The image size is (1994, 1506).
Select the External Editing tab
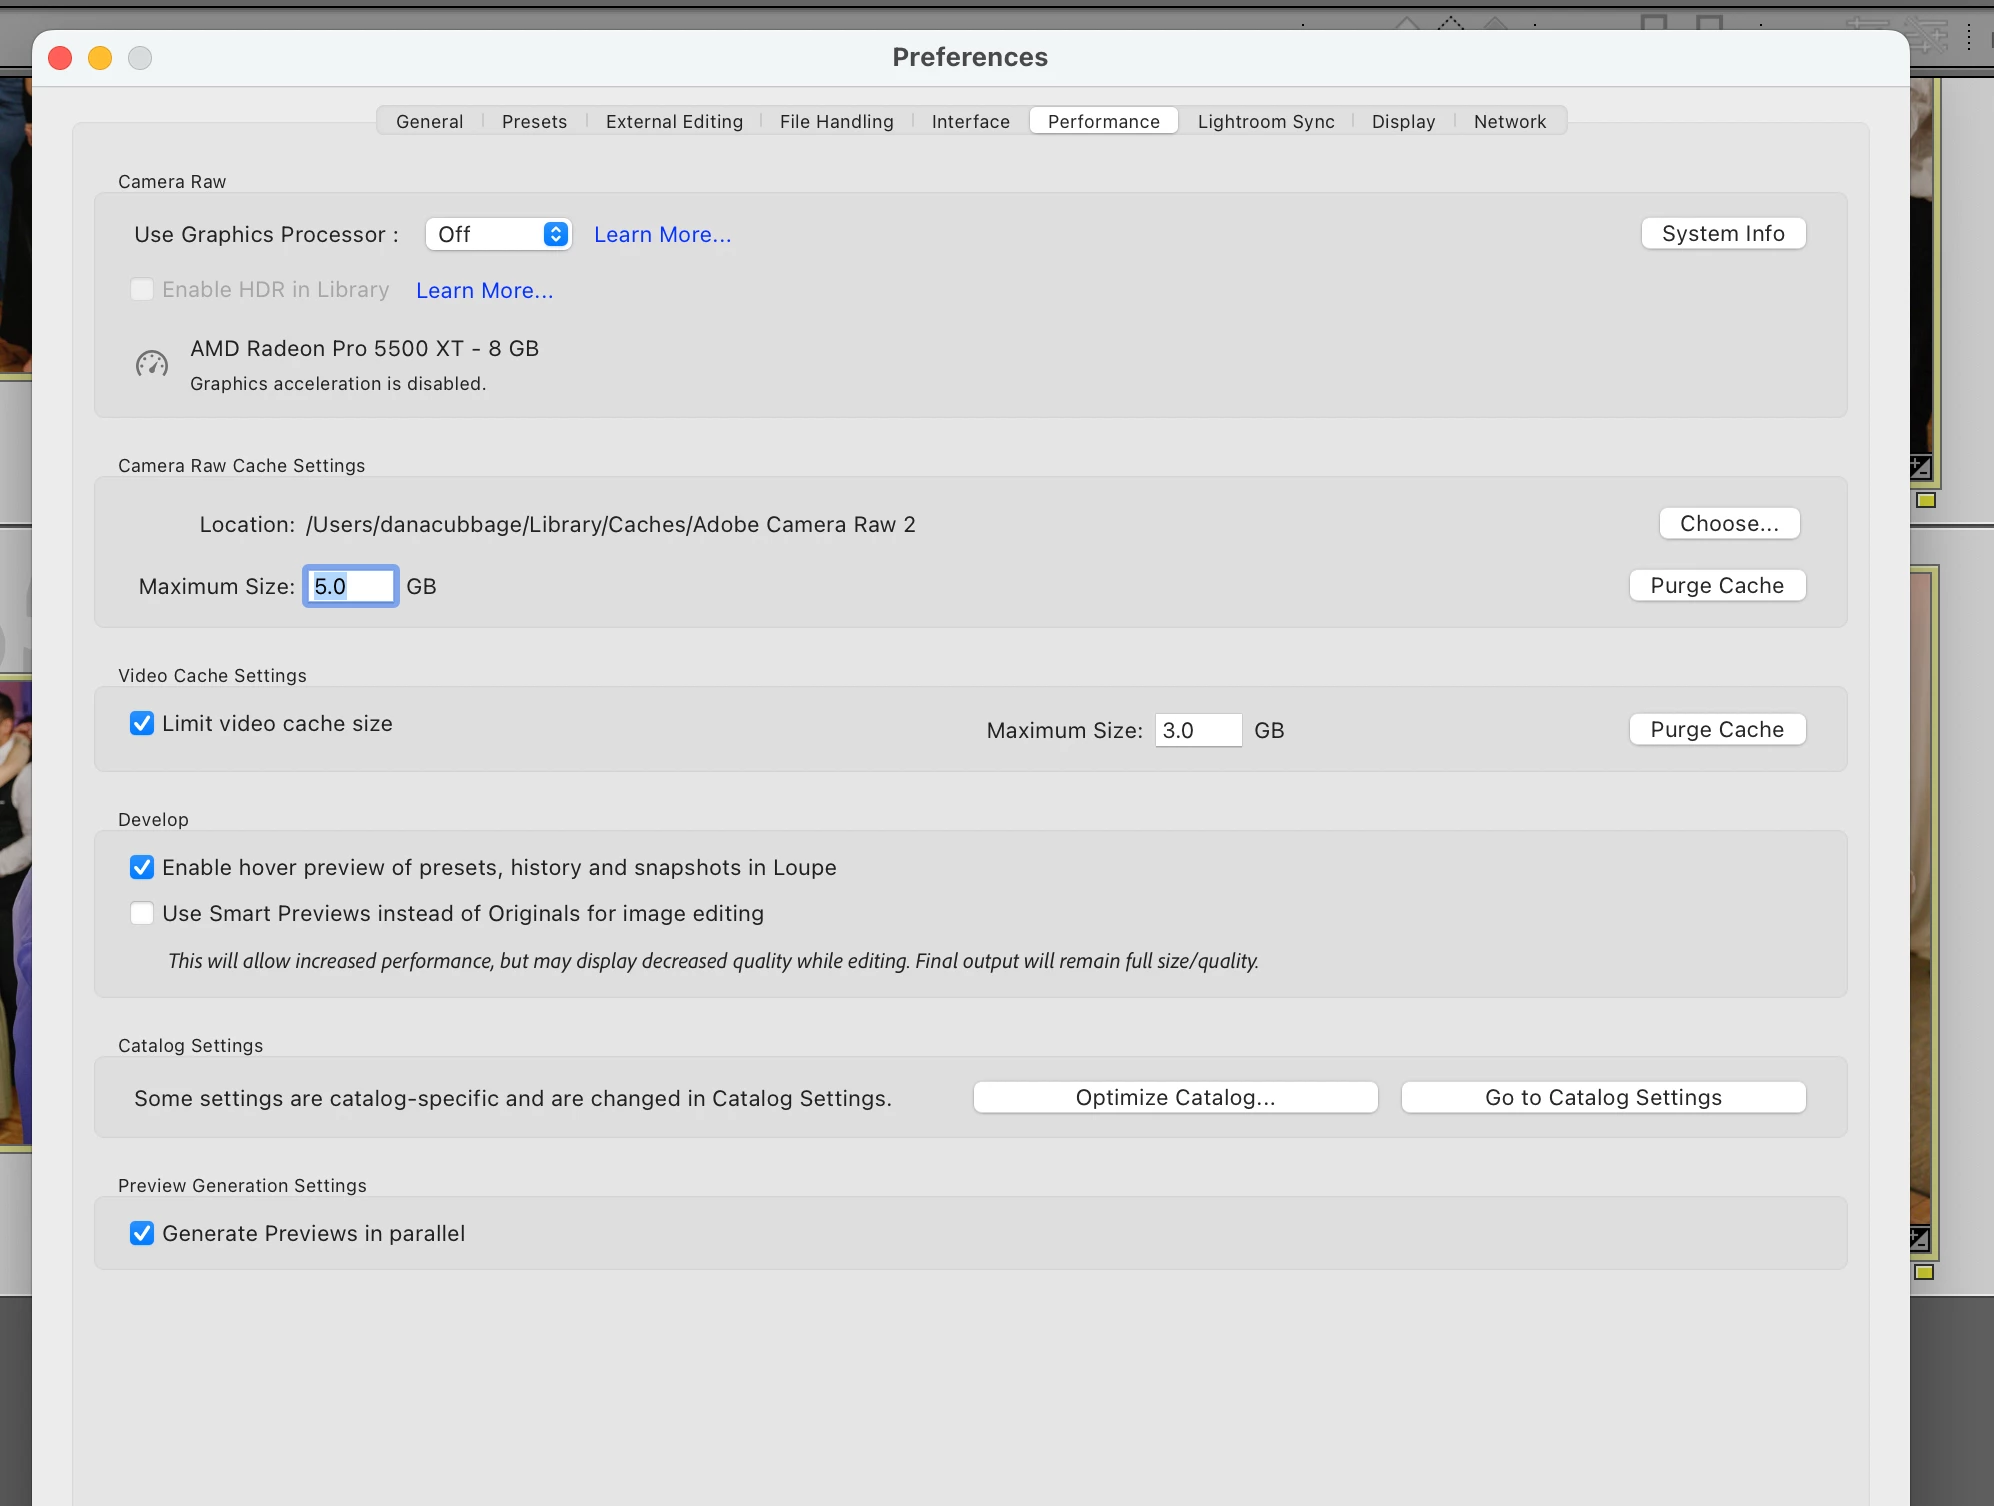pos(674,121)
